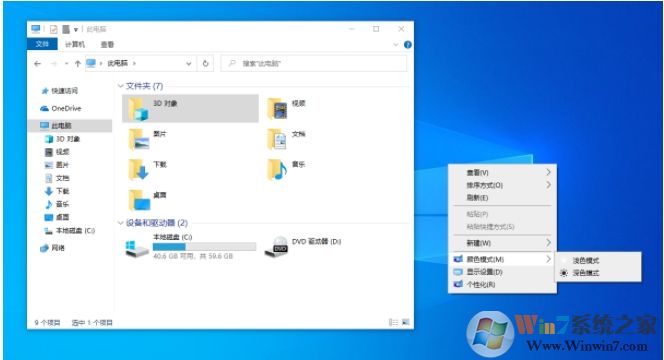Open the recent locations dropdown beside the forward arrow

(66, 64)
